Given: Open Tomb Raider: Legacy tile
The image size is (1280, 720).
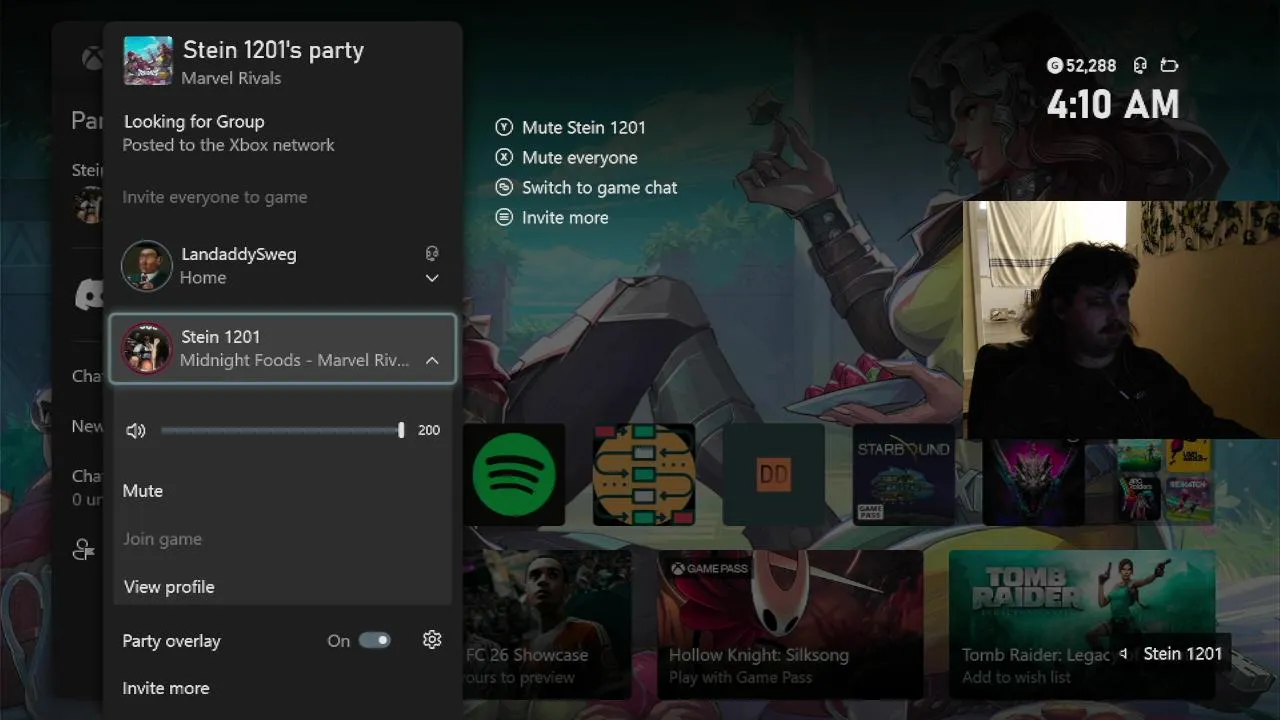Looking at the screenshot, I should (1082, 623).
